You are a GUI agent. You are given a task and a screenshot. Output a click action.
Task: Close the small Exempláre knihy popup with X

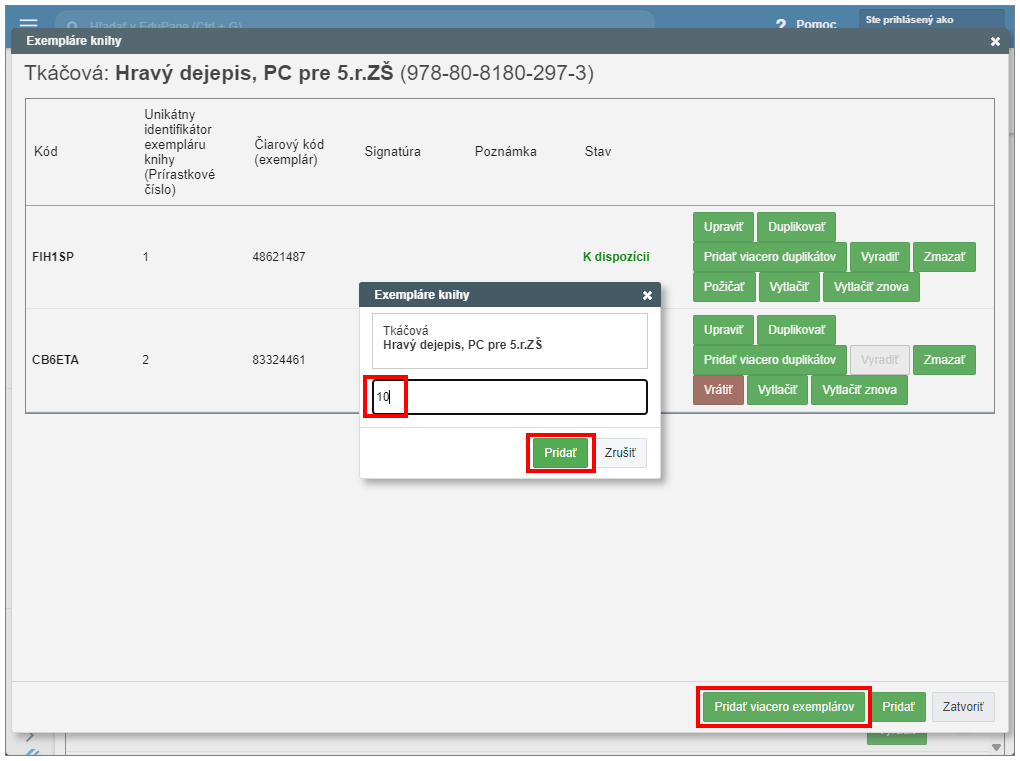pyautogui.click(x=647, y=296)
